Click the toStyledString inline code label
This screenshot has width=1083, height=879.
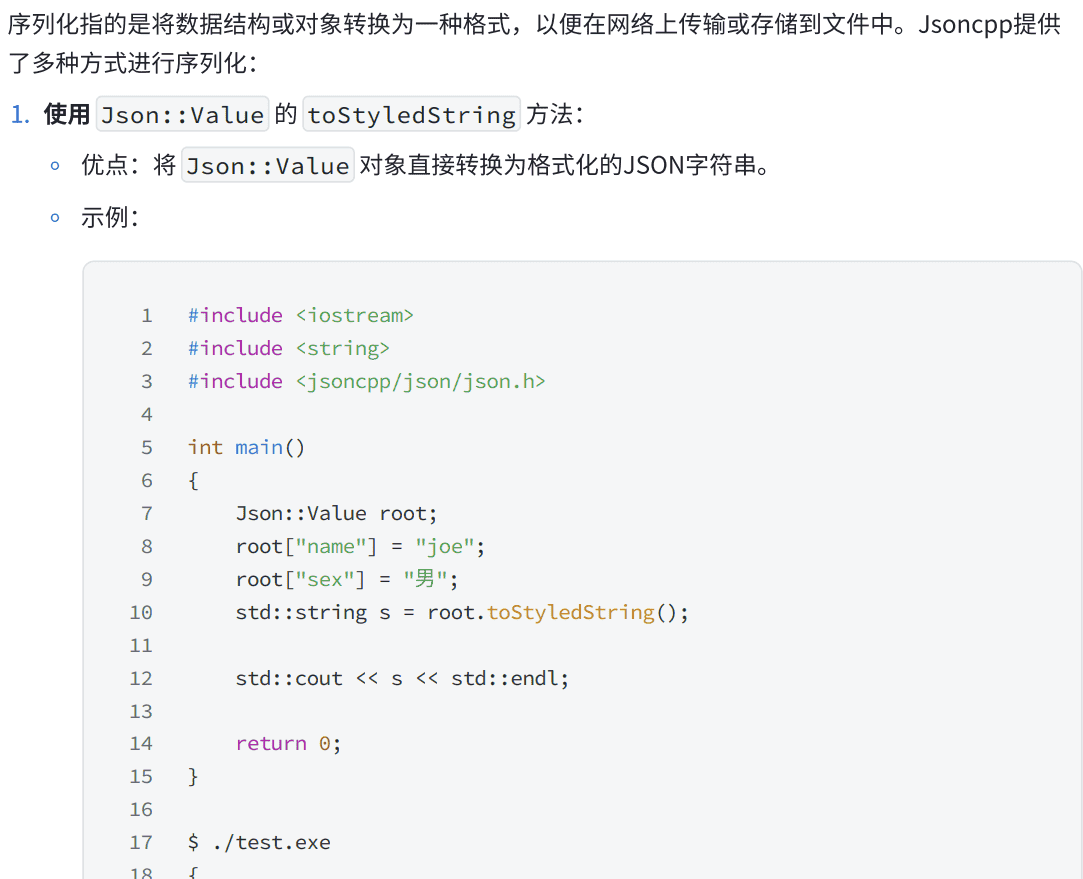(411, 115)
